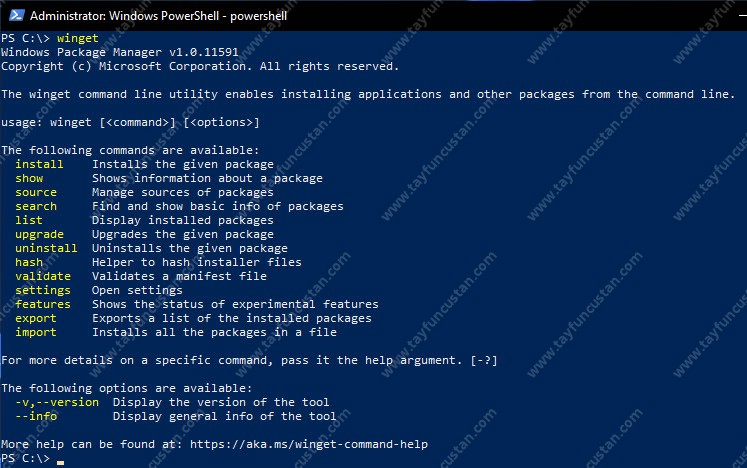Click the 'hash' command entry
This screenshot has height=468, width=747.
click(x=29, y=262)
